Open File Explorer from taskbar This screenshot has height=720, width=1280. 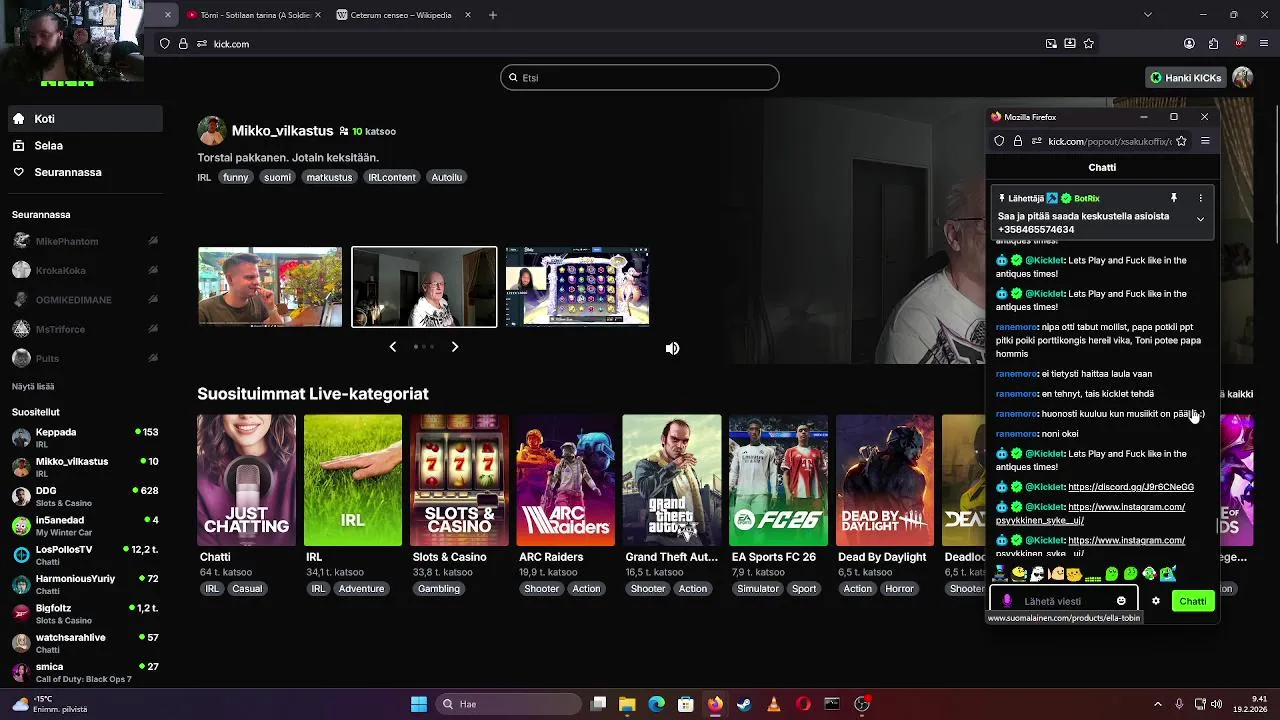point(627,704)
